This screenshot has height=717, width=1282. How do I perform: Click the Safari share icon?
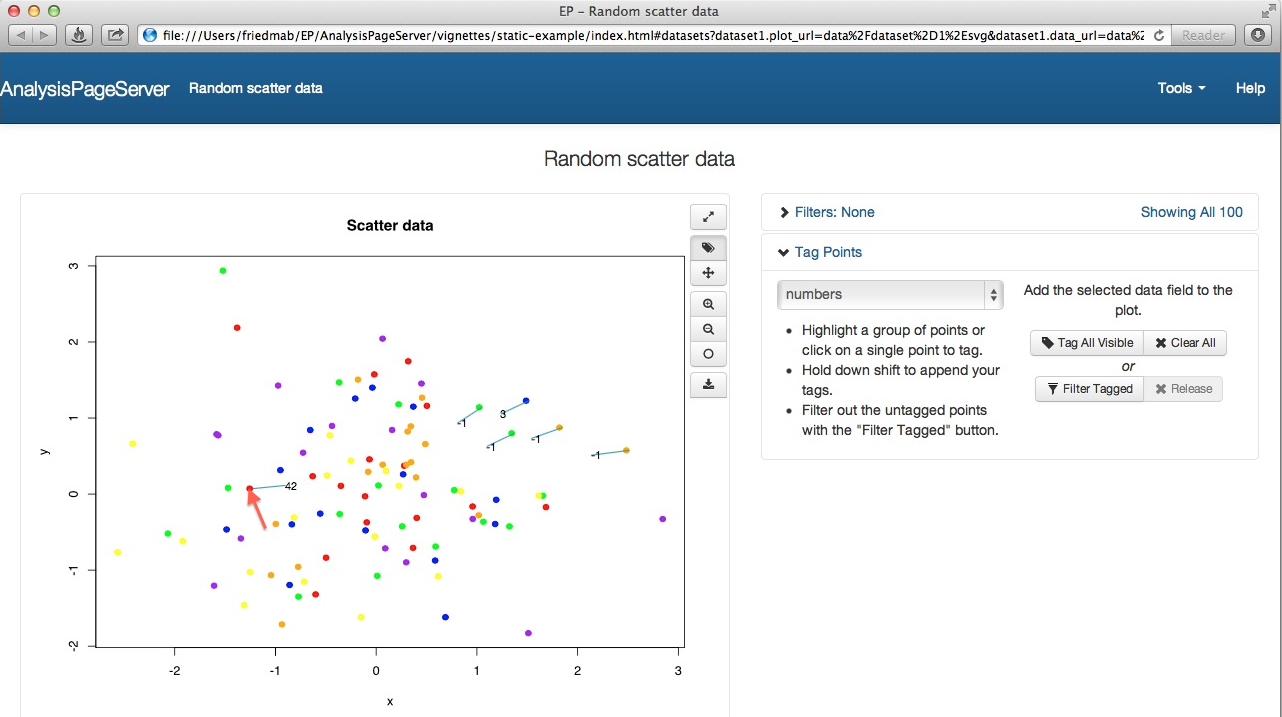click(x=115, y=35)
